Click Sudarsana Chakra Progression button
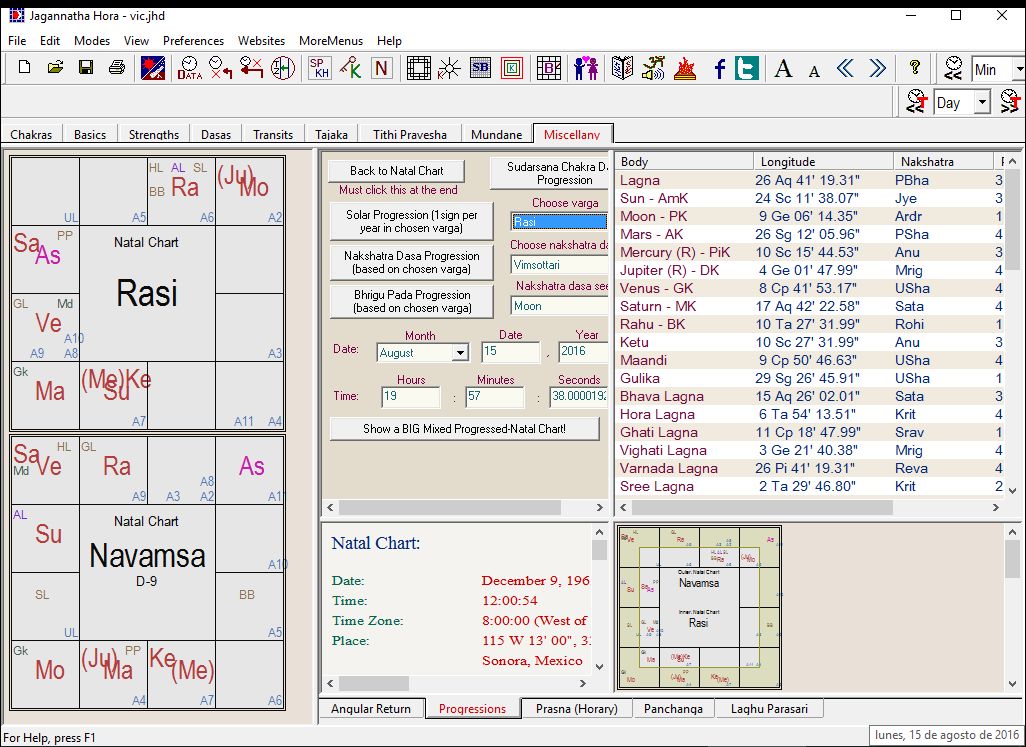The width and height of the screenshot is (1026, 747). (x=550, y=173)
